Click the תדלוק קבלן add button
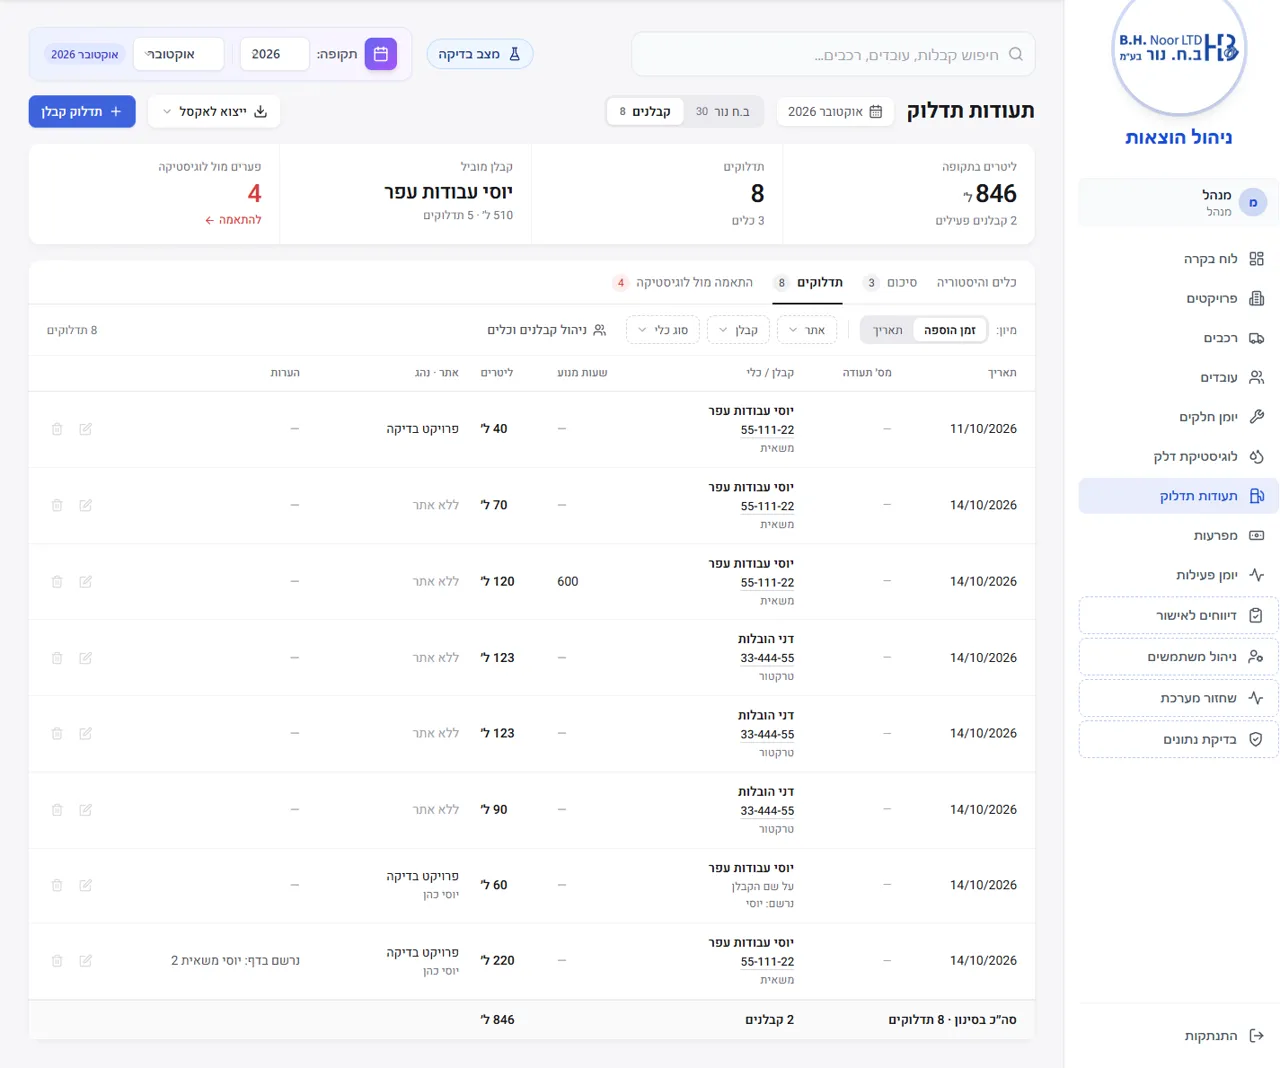This screenshot has height=1068, width=1280. click(82, 112)
